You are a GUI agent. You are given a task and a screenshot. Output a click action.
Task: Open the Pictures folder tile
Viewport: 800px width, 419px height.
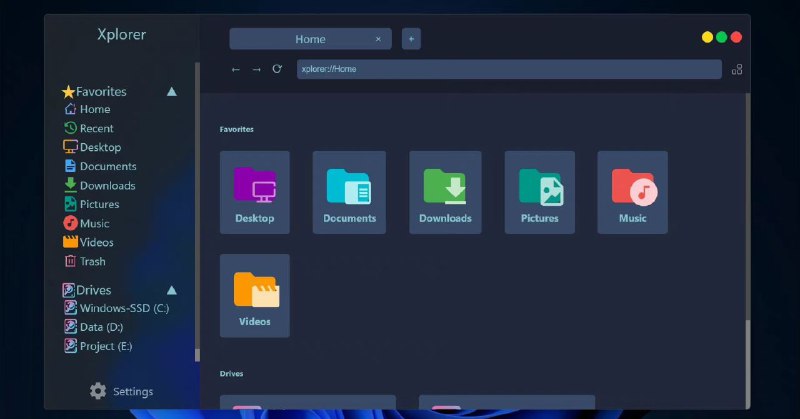[540, 192]
